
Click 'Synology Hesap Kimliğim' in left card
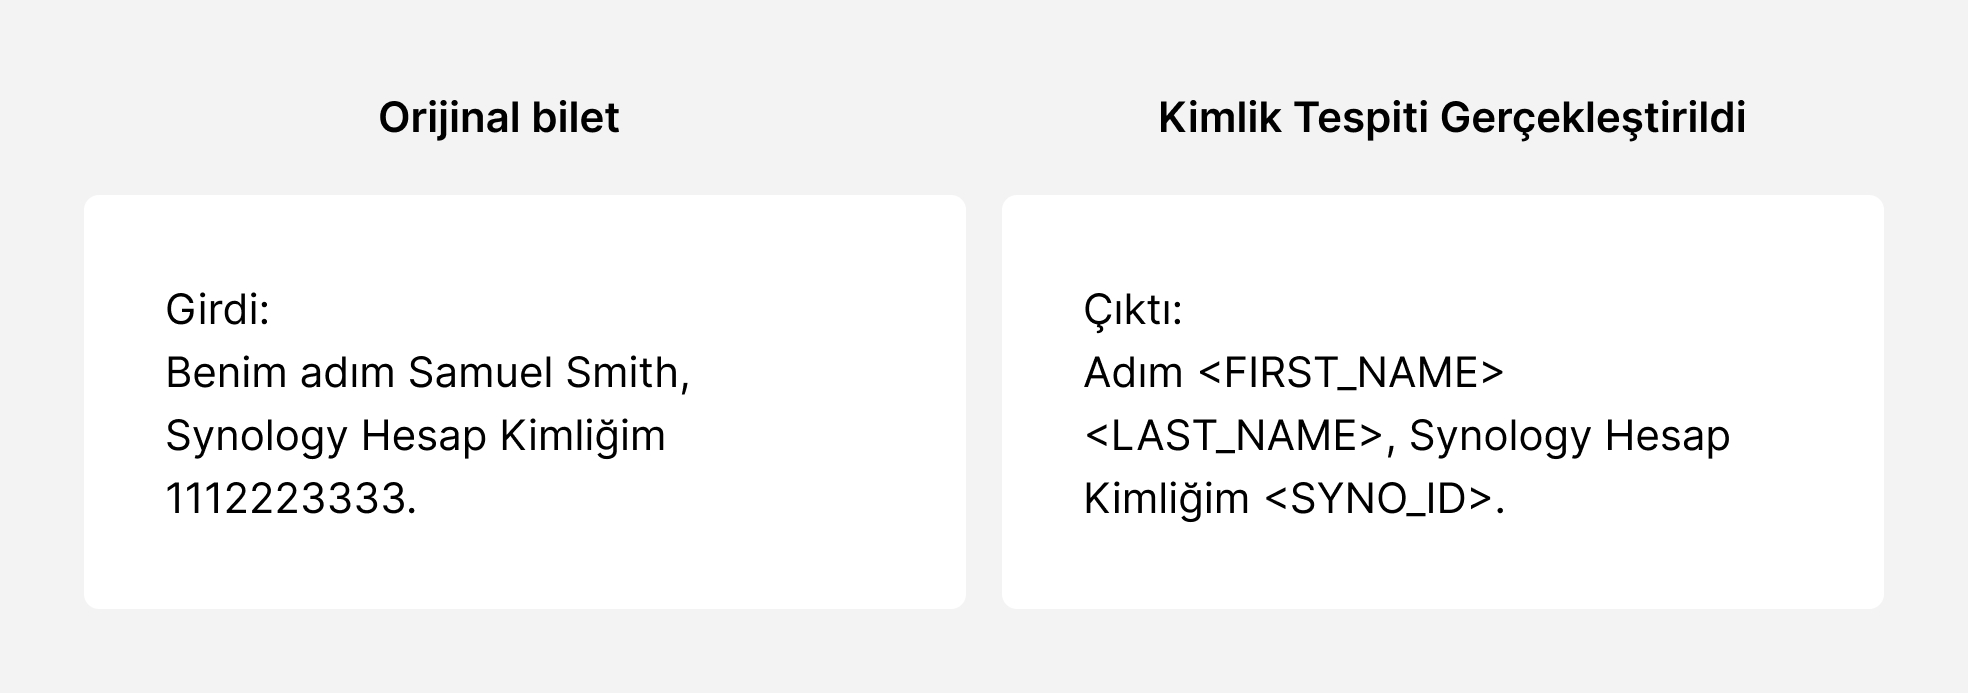pos(415,436)
